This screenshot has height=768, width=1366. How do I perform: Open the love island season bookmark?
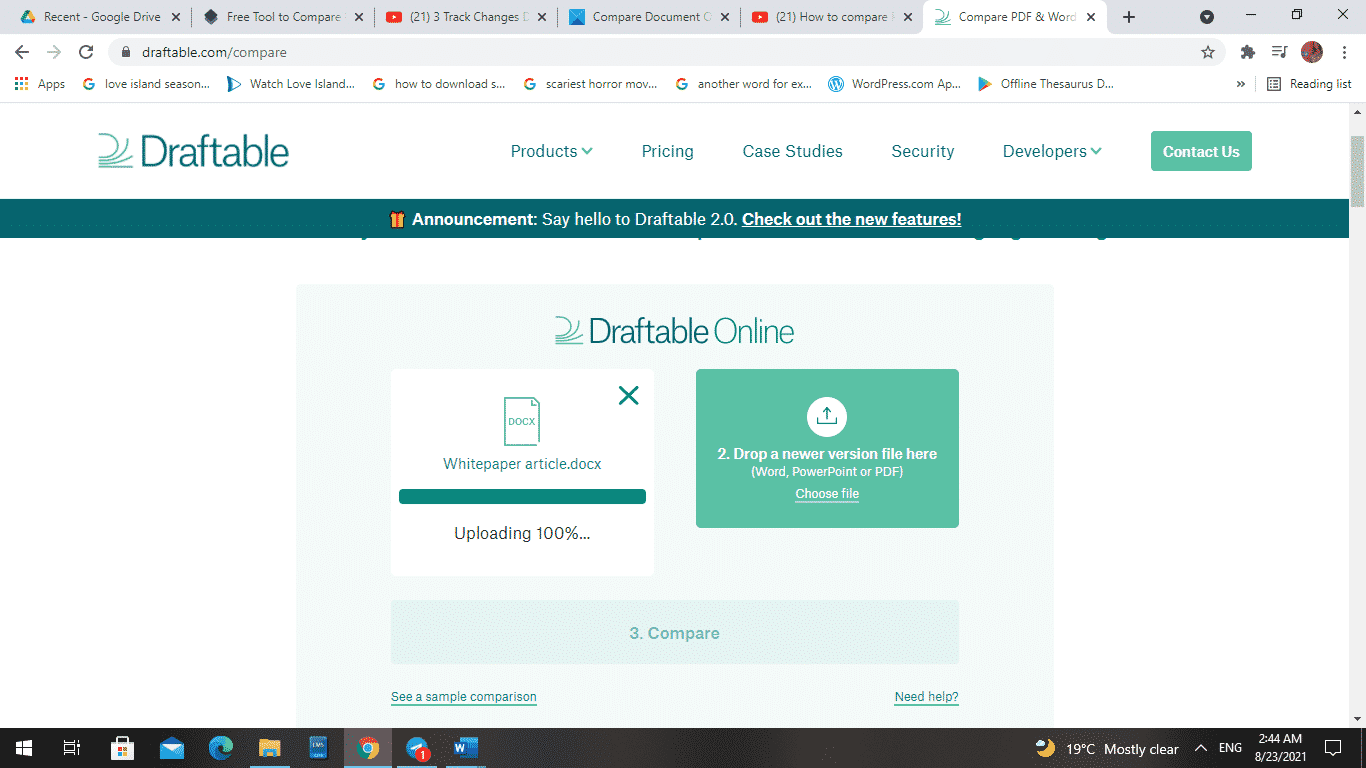[146, 84]
